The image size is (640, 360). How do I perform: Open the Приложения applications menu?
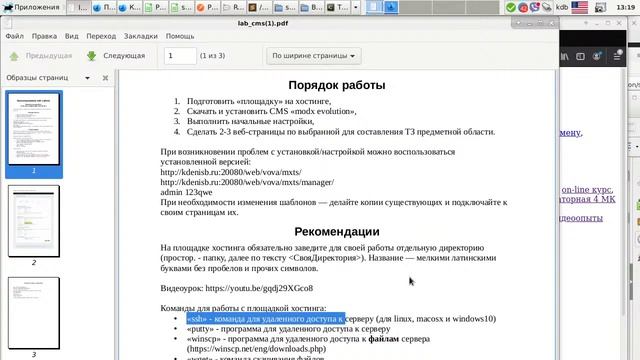coord(31,7)
